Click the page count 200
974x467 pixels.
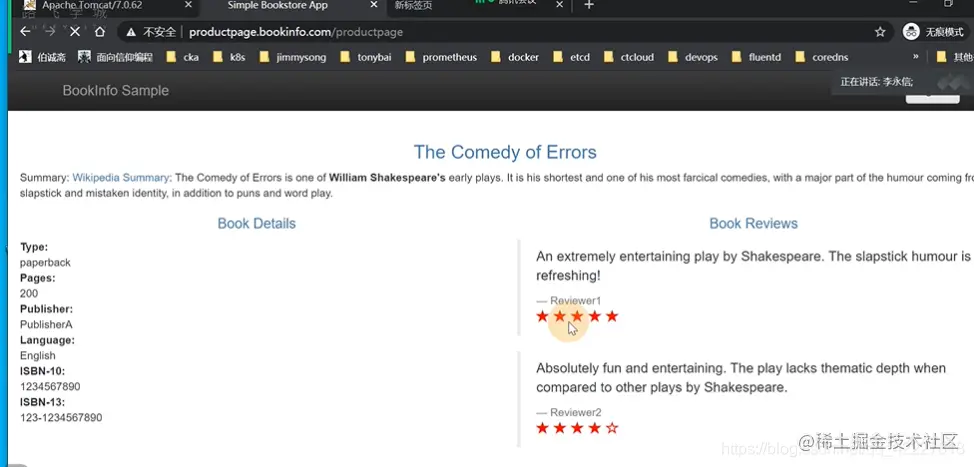point(29,294)
